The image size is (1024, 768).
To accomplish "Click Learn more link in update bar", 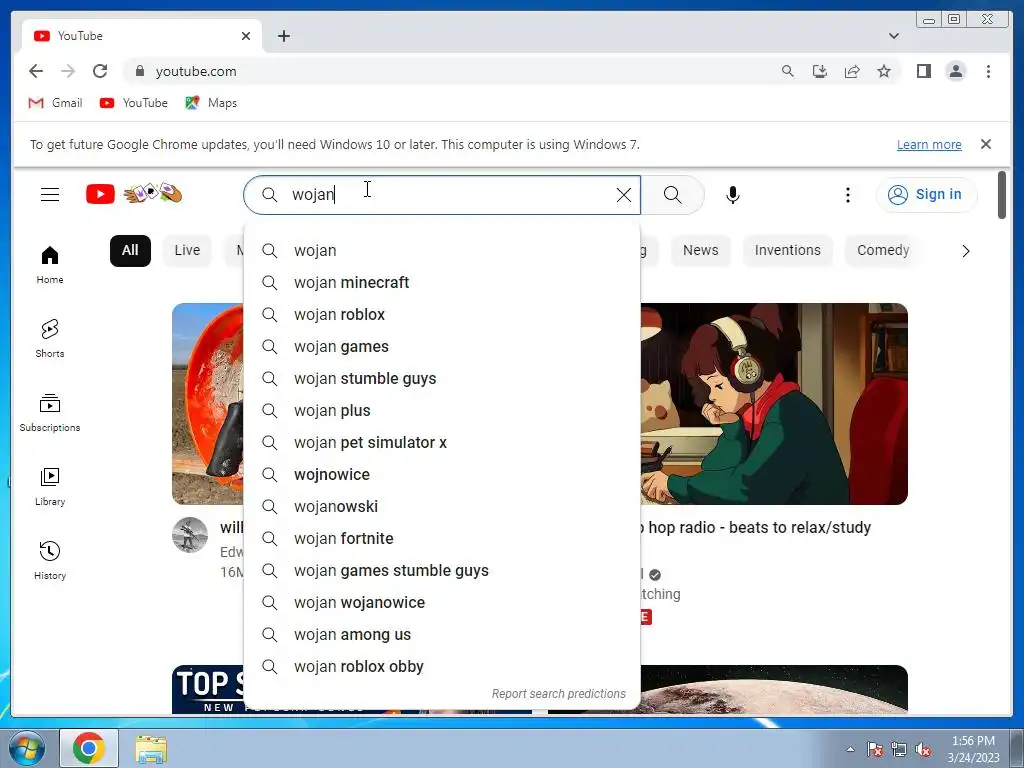I will 929,145.
